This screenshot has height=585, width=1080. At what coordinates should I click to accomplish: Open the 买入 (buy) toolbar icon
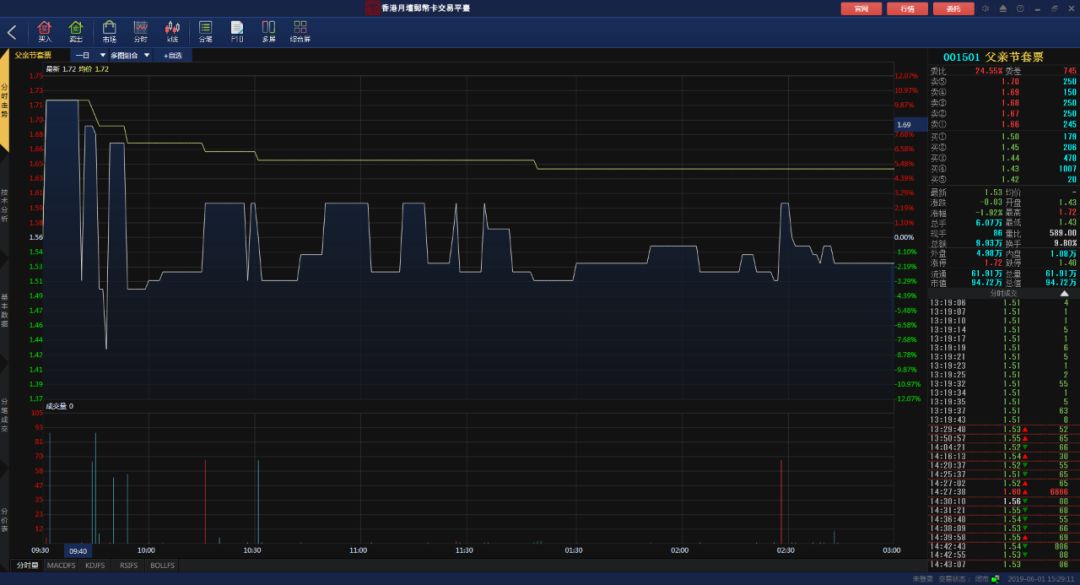[44, 31]
